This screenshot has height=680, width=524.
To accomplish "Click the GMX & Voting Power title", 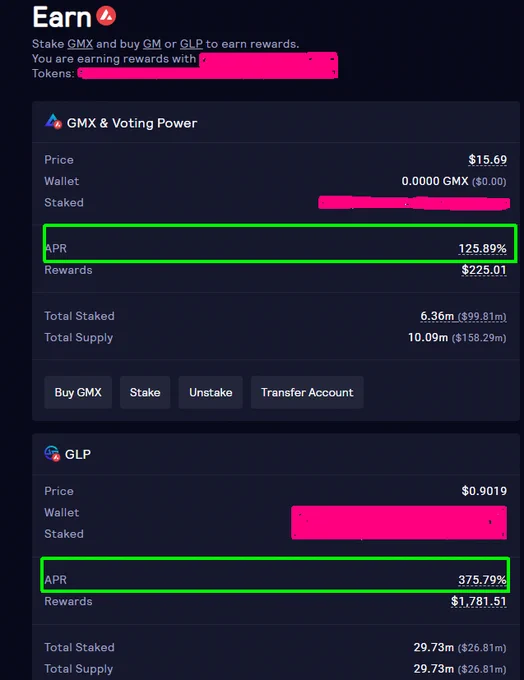I will click(x=132, y=123).
